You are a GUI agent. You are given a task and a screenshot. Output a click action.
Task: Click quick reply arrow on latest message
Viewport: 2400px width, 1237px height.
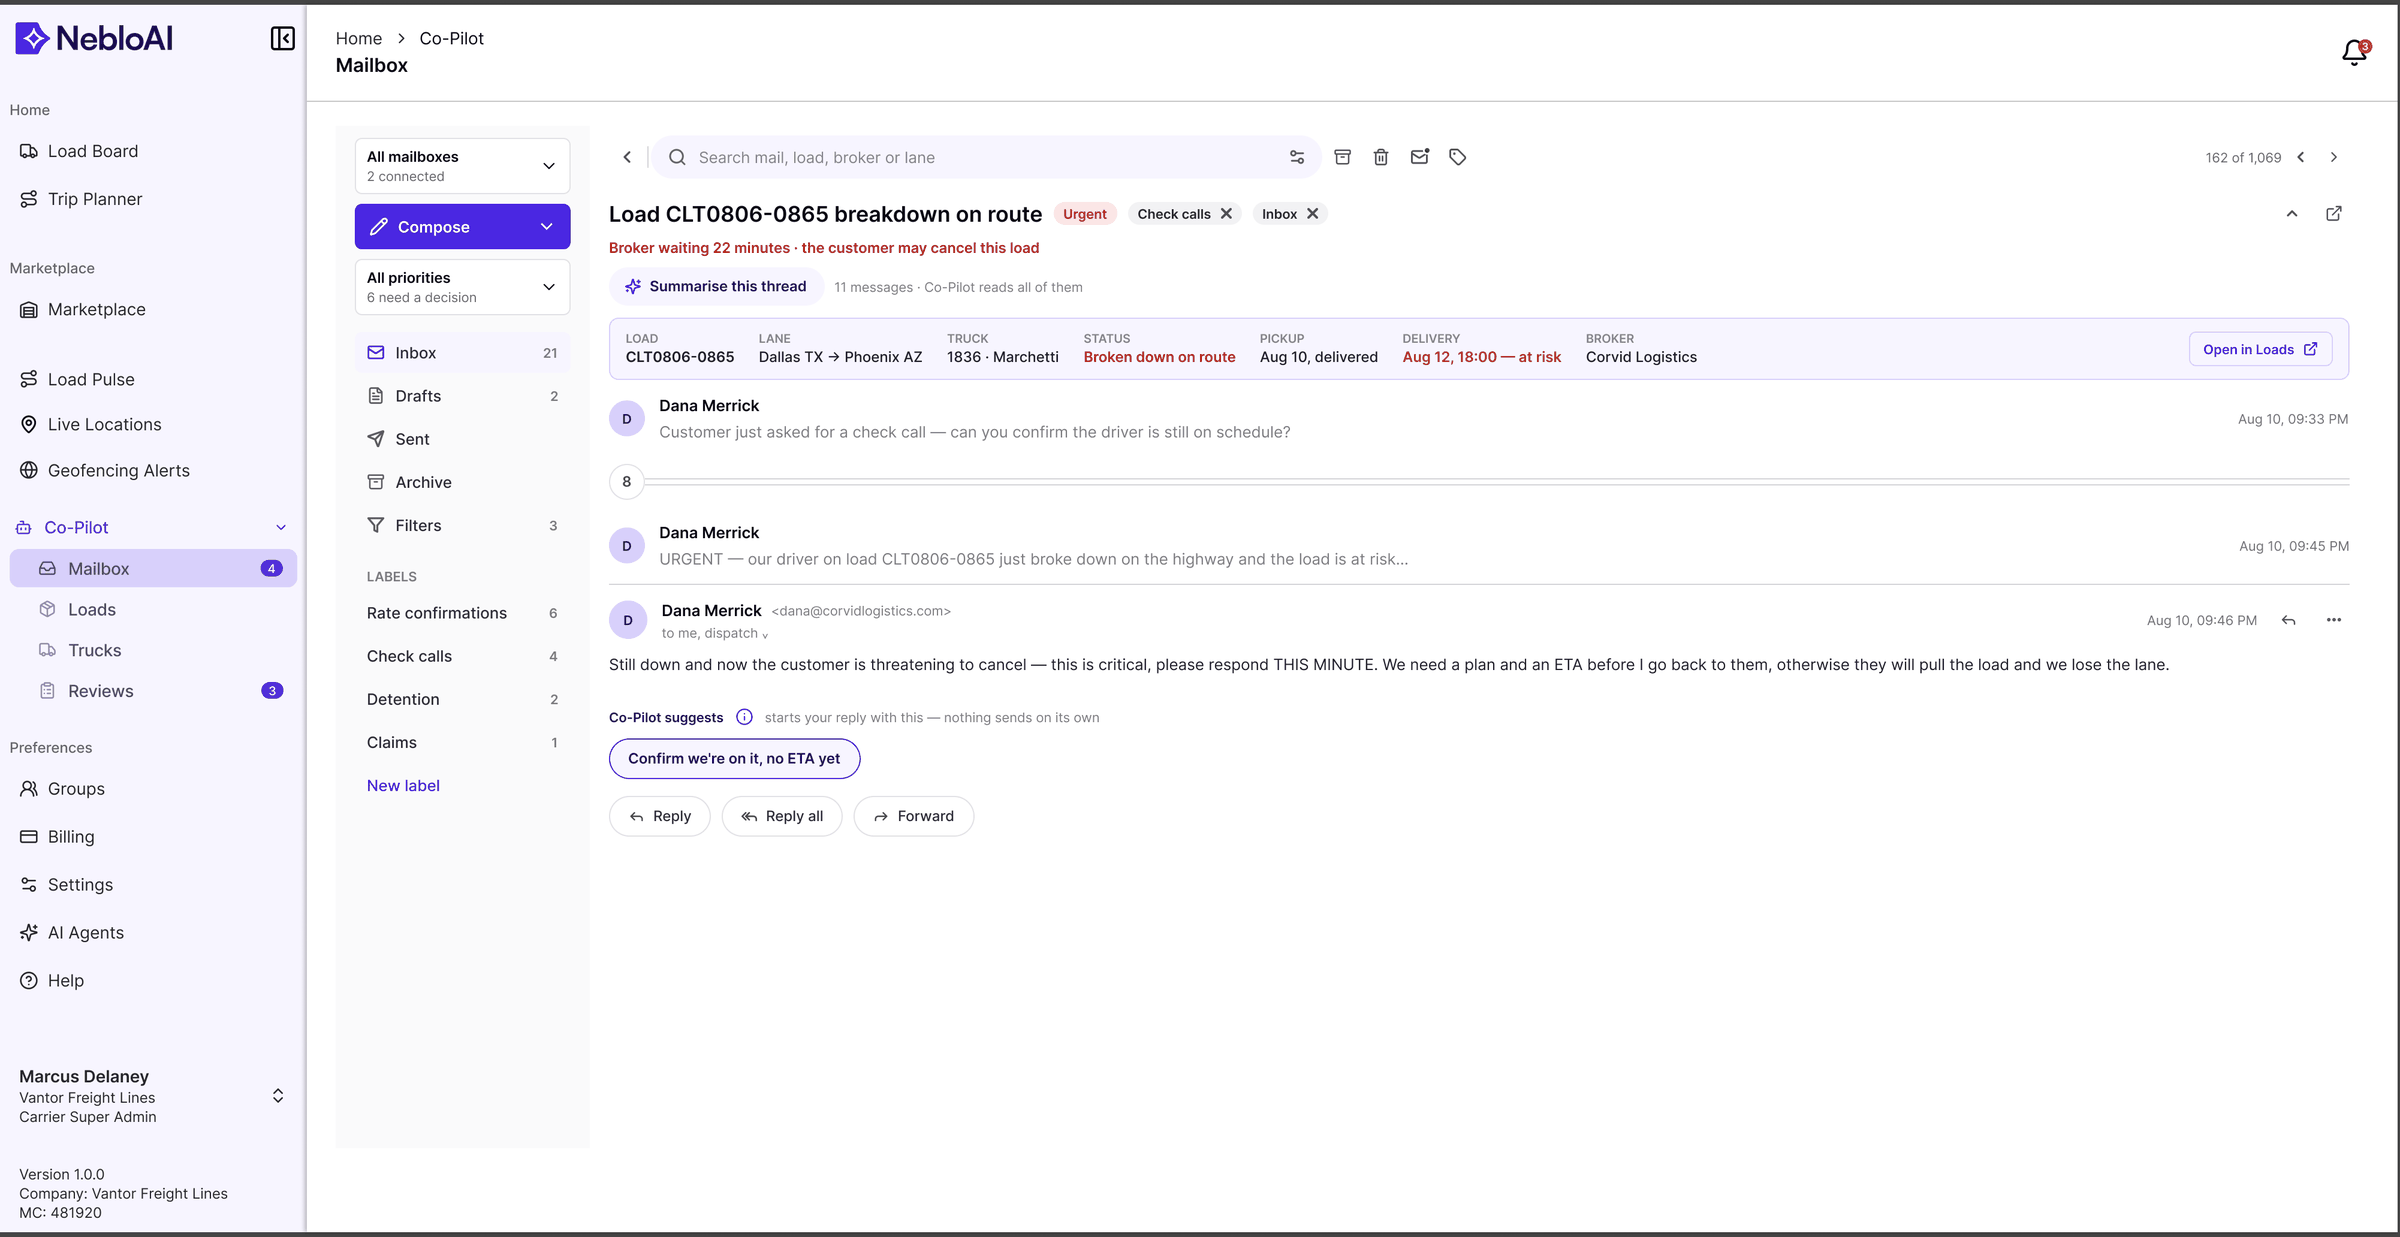[x=2289, y=620]
